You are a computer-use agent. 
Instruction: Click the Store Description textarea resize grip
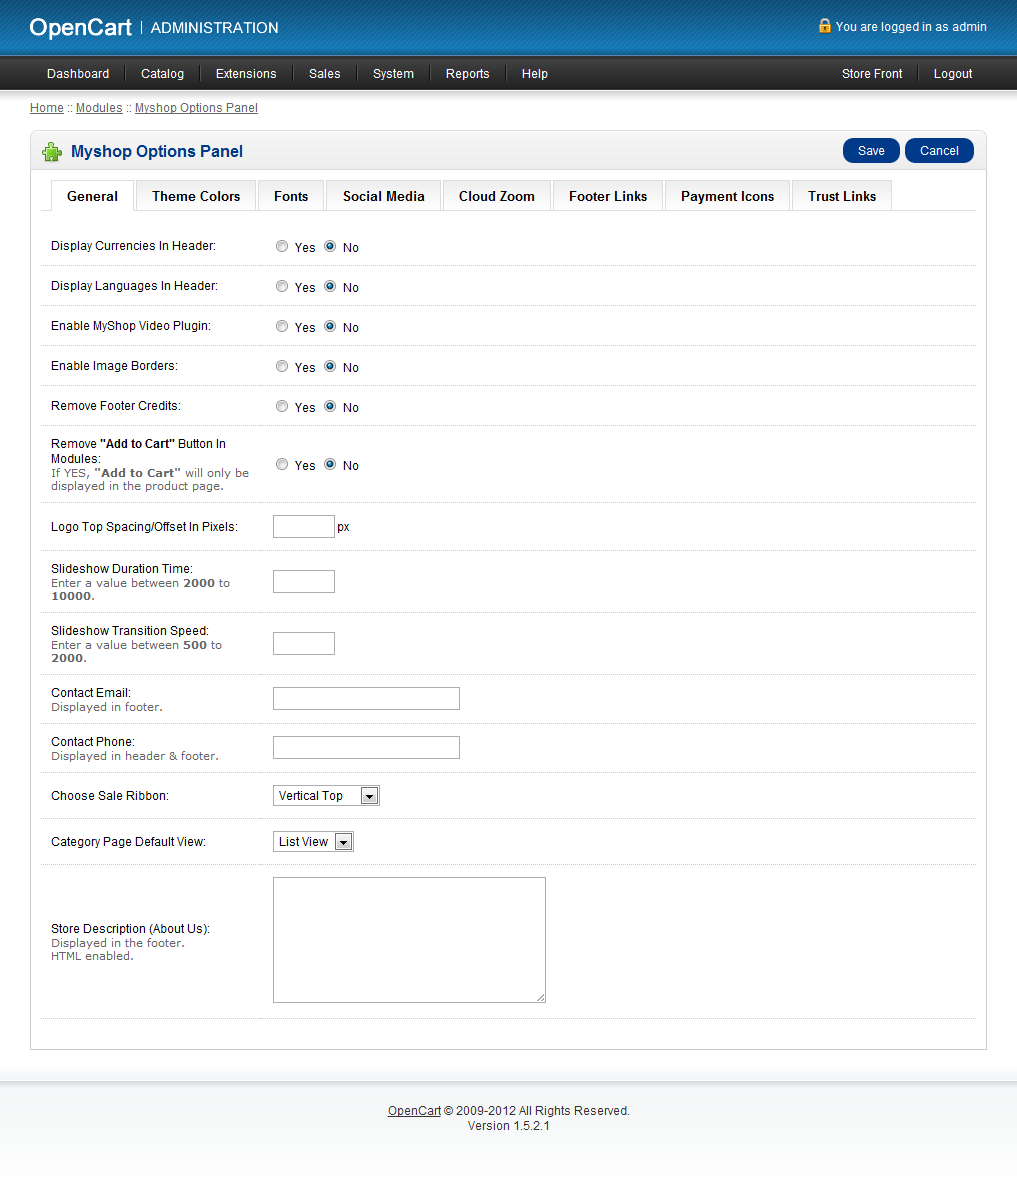pyautogui.click(x=541, y=997)
